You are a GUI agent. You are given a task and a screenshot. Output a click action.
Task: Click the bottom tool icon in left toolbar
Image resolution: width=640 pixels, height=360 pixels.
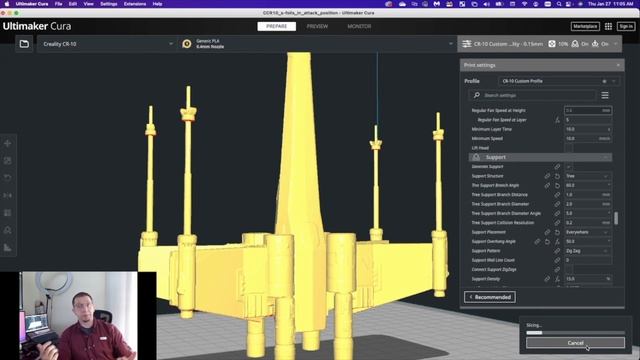(x=7, y=247)
